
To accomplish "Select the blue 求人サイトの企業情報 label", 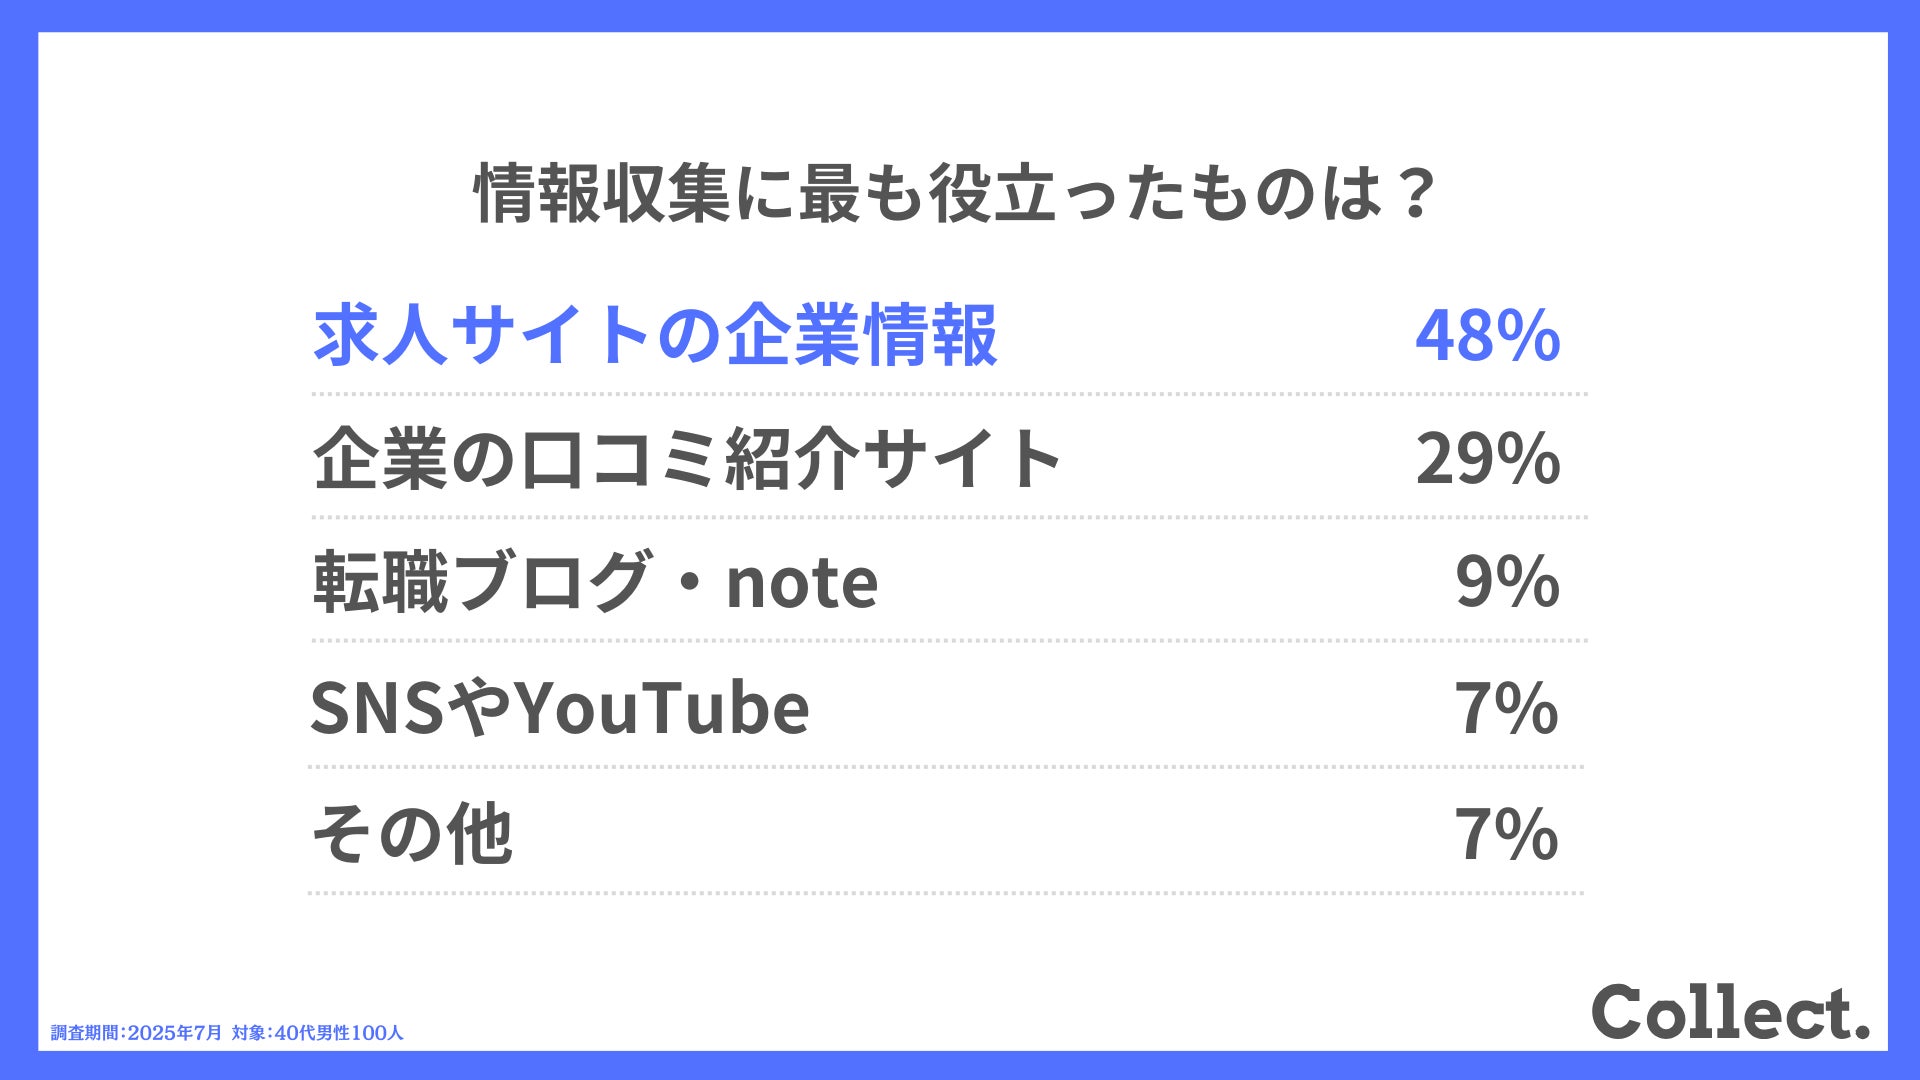I will pyautogui.click(x=655, y=335).
